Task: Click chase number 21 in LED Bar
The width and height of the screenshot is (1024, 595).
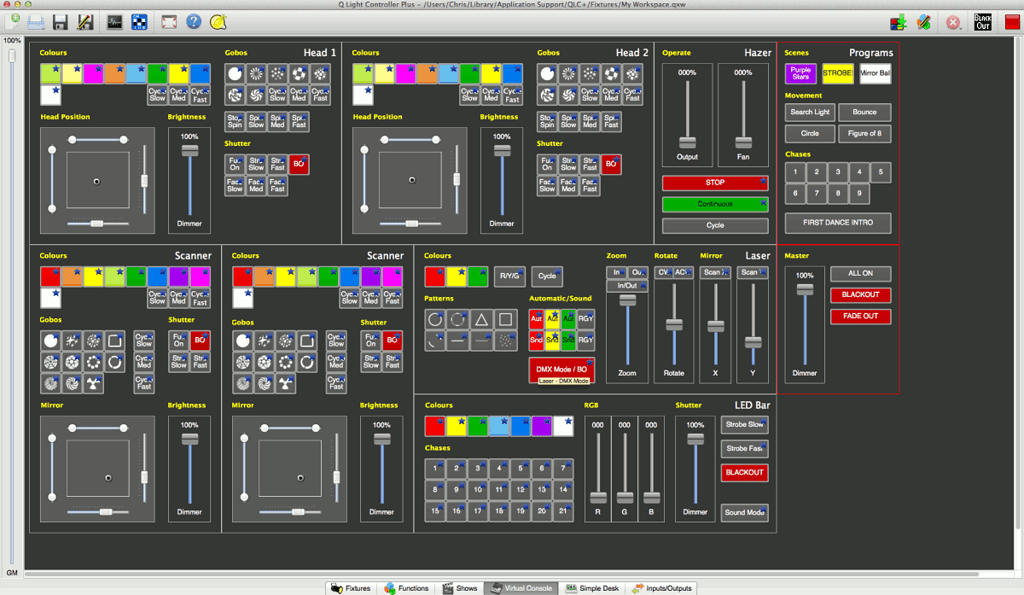Action: pyautogui.click(x=564, y=511)
